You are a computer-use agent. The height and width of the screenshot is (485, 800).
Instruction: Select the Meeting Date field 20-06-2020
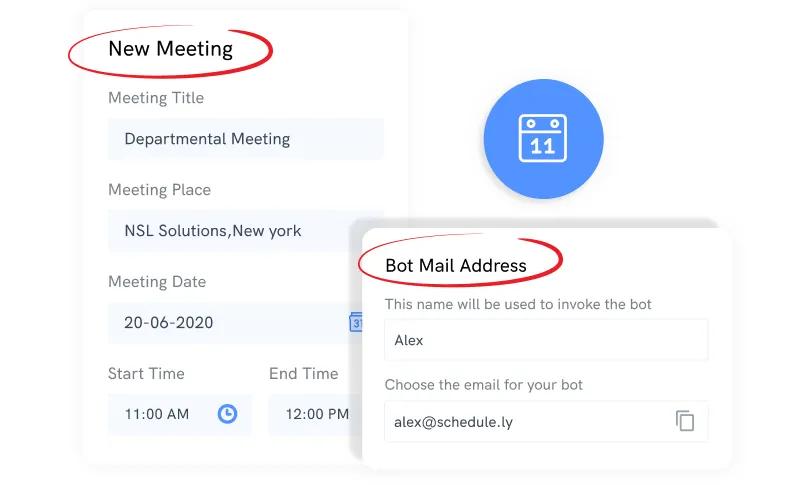tap(235, 322)
